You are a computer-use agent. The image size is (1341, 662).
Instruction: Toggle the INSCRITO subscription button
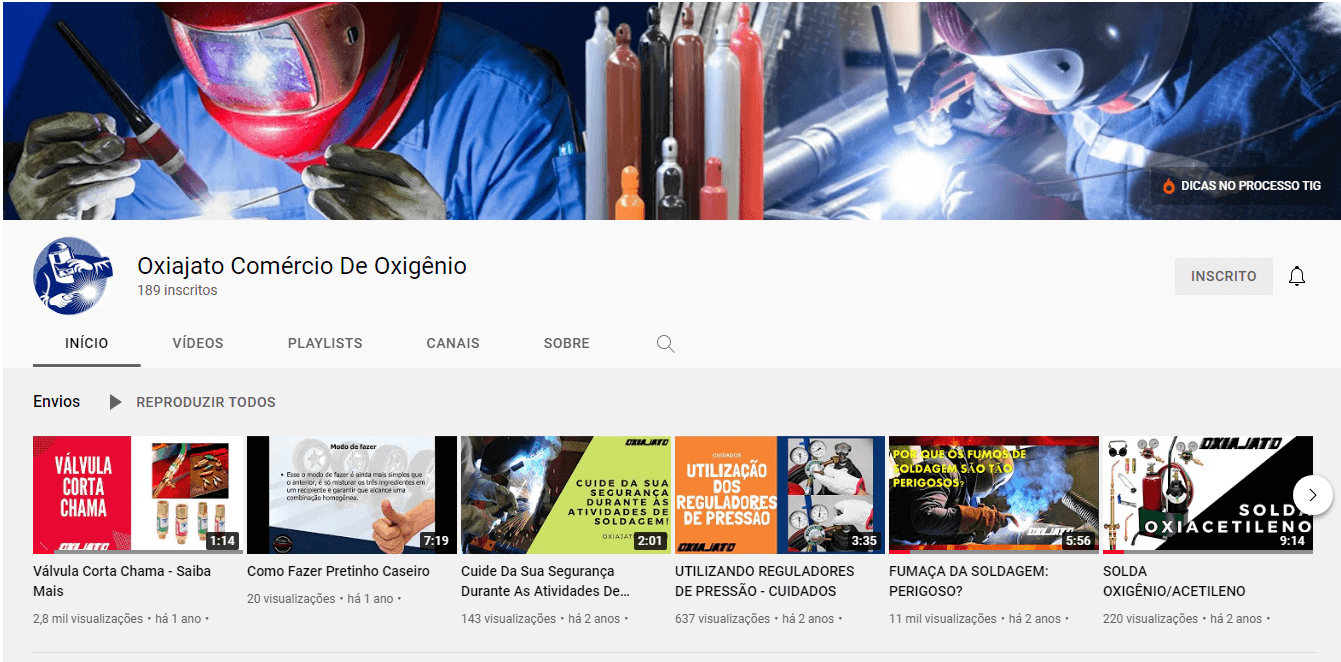click(1223, 277)
